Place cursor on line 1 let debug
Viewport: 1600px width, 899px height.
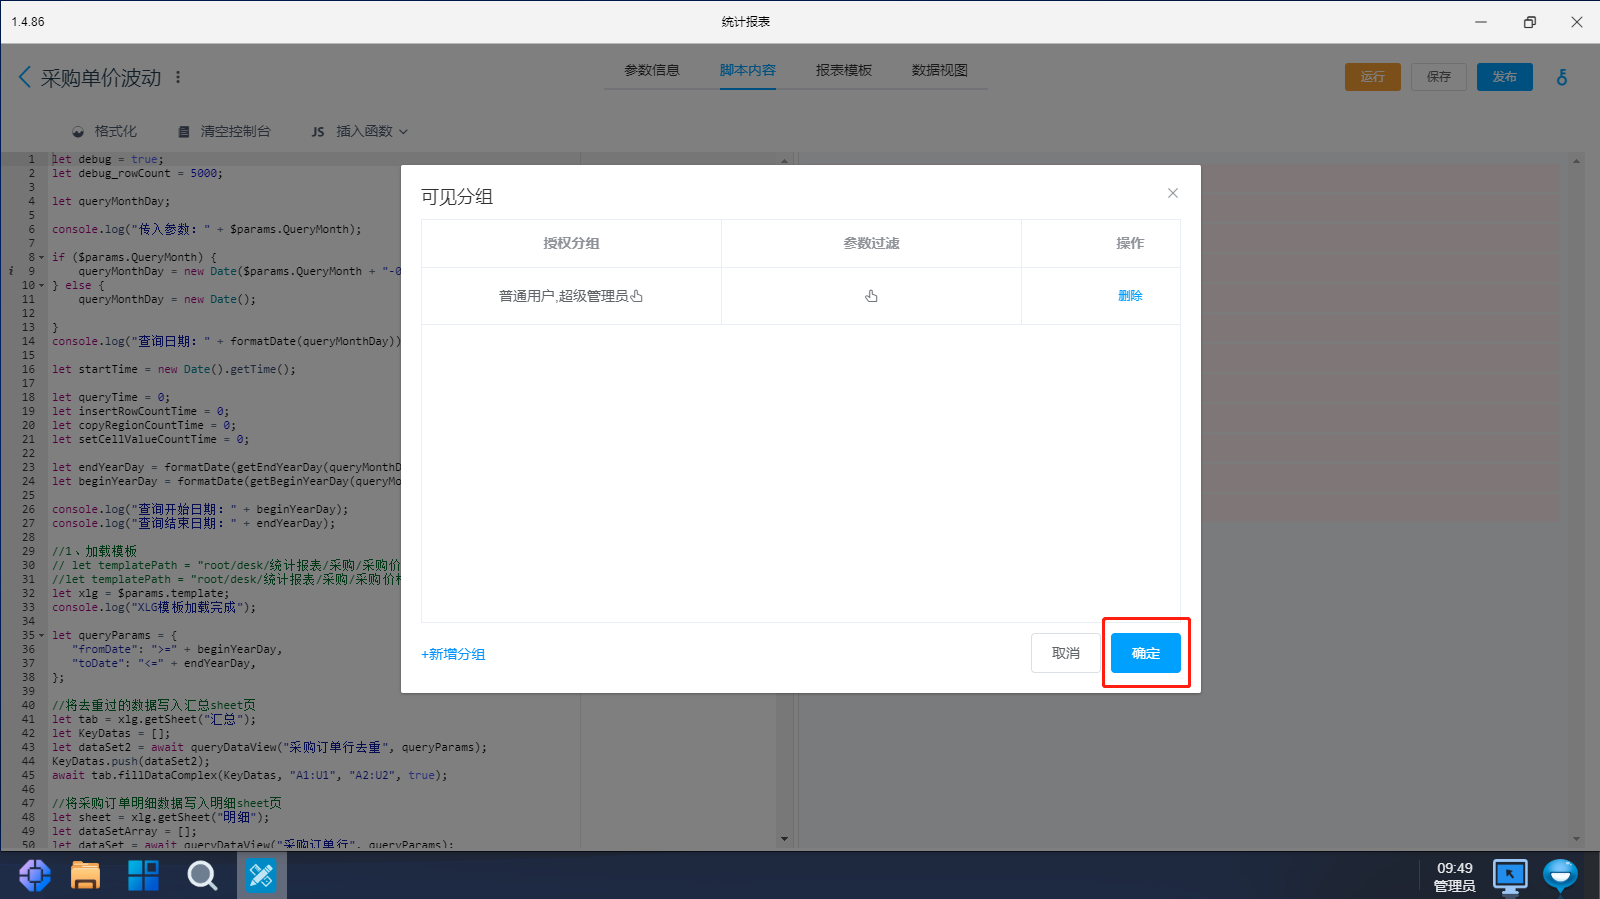(x=108, y=159)
